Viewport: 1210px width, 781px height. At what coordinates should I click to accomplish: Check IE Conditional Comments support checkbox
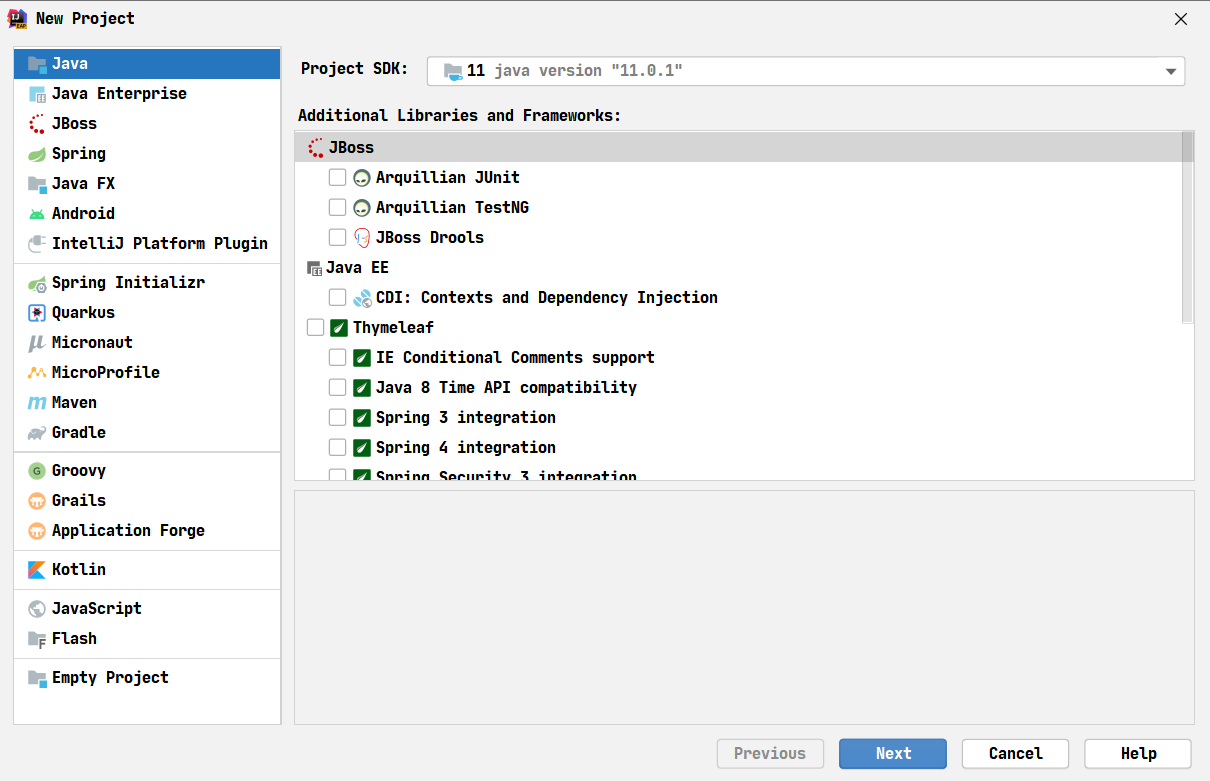click(x=338, y=358)
